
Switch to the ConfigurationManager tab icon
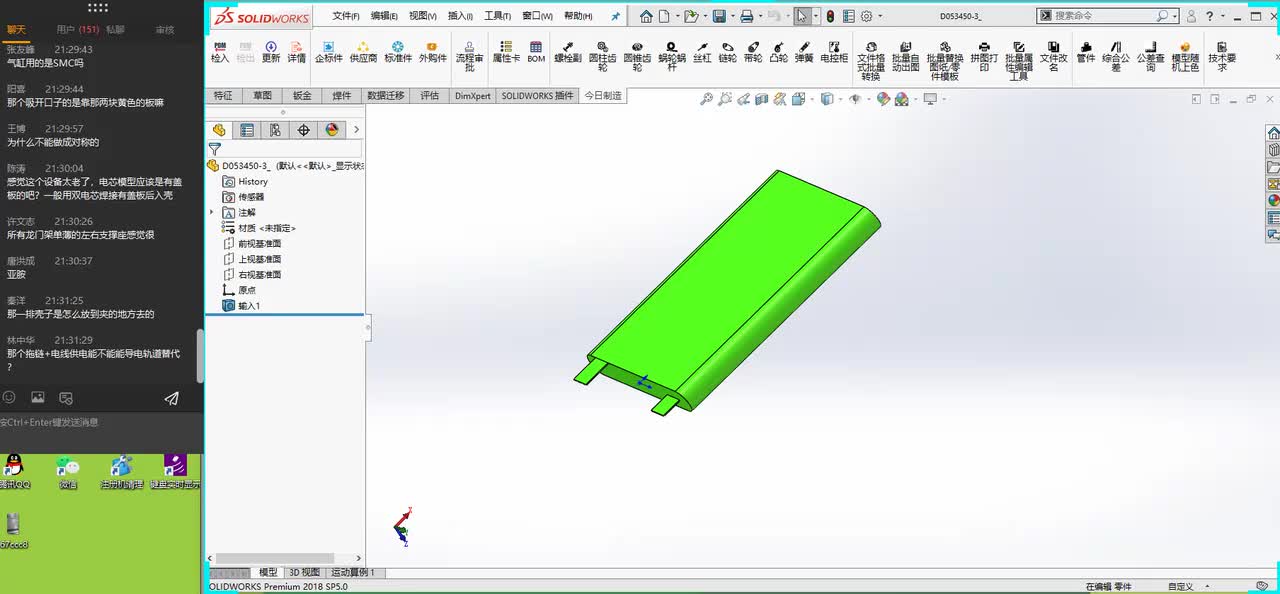(x=275, y=130)
